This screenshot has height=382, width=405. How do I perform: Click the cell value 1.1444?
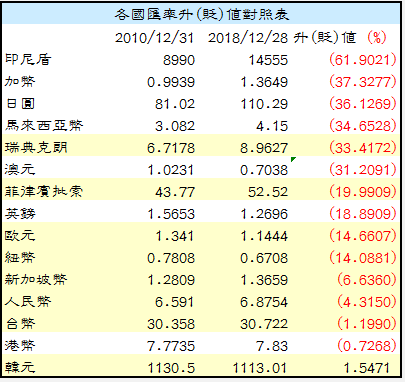point(264,236)
